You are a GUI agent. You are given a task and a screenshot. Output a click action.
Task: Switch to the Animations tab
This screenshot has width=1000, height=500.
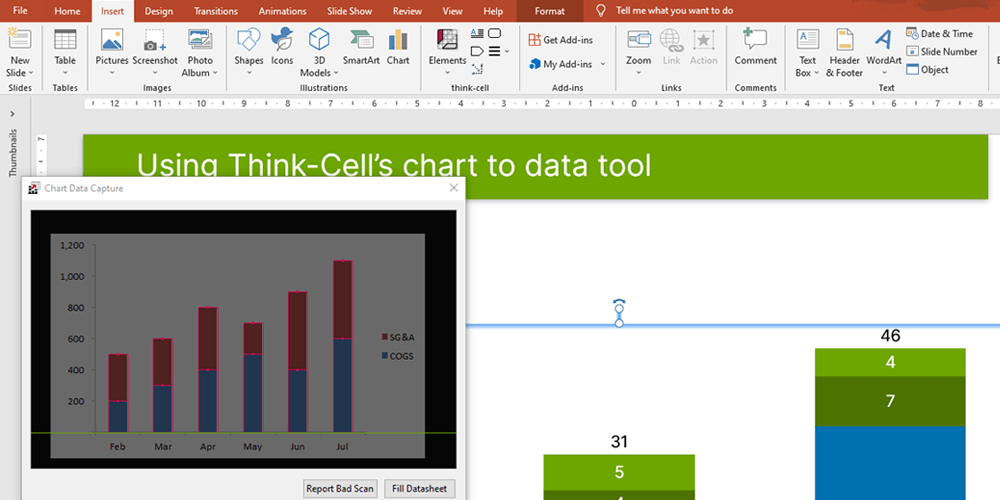tap(282, 11)
